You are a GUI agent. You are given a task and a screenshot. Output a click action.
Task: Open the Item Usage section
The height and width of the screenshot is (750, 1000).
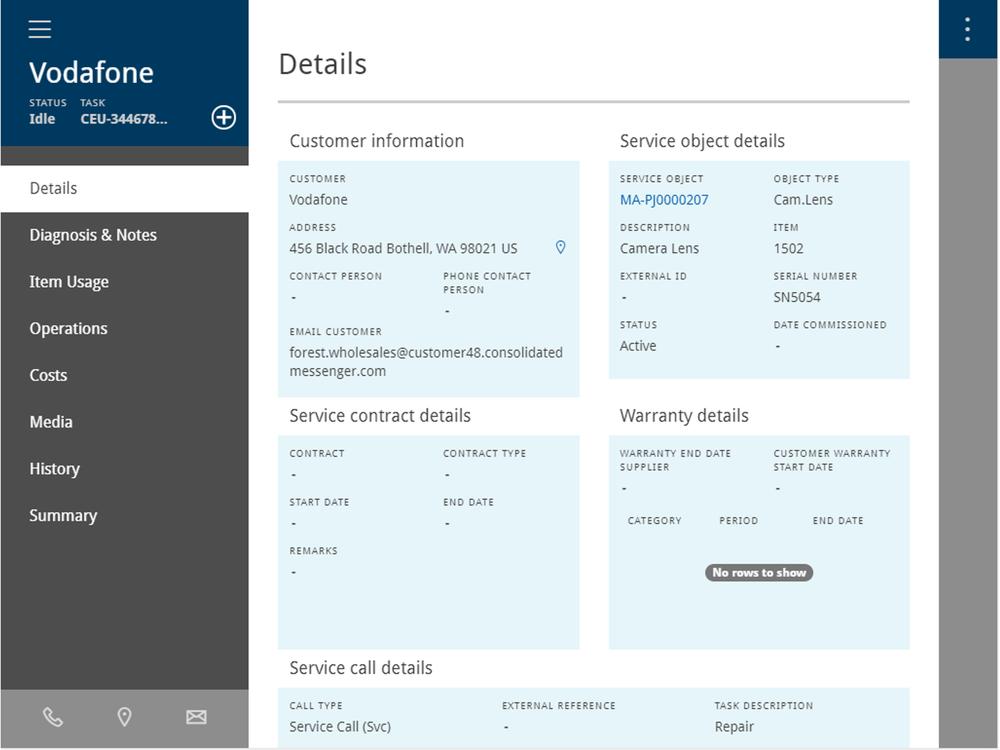(69, 282)
